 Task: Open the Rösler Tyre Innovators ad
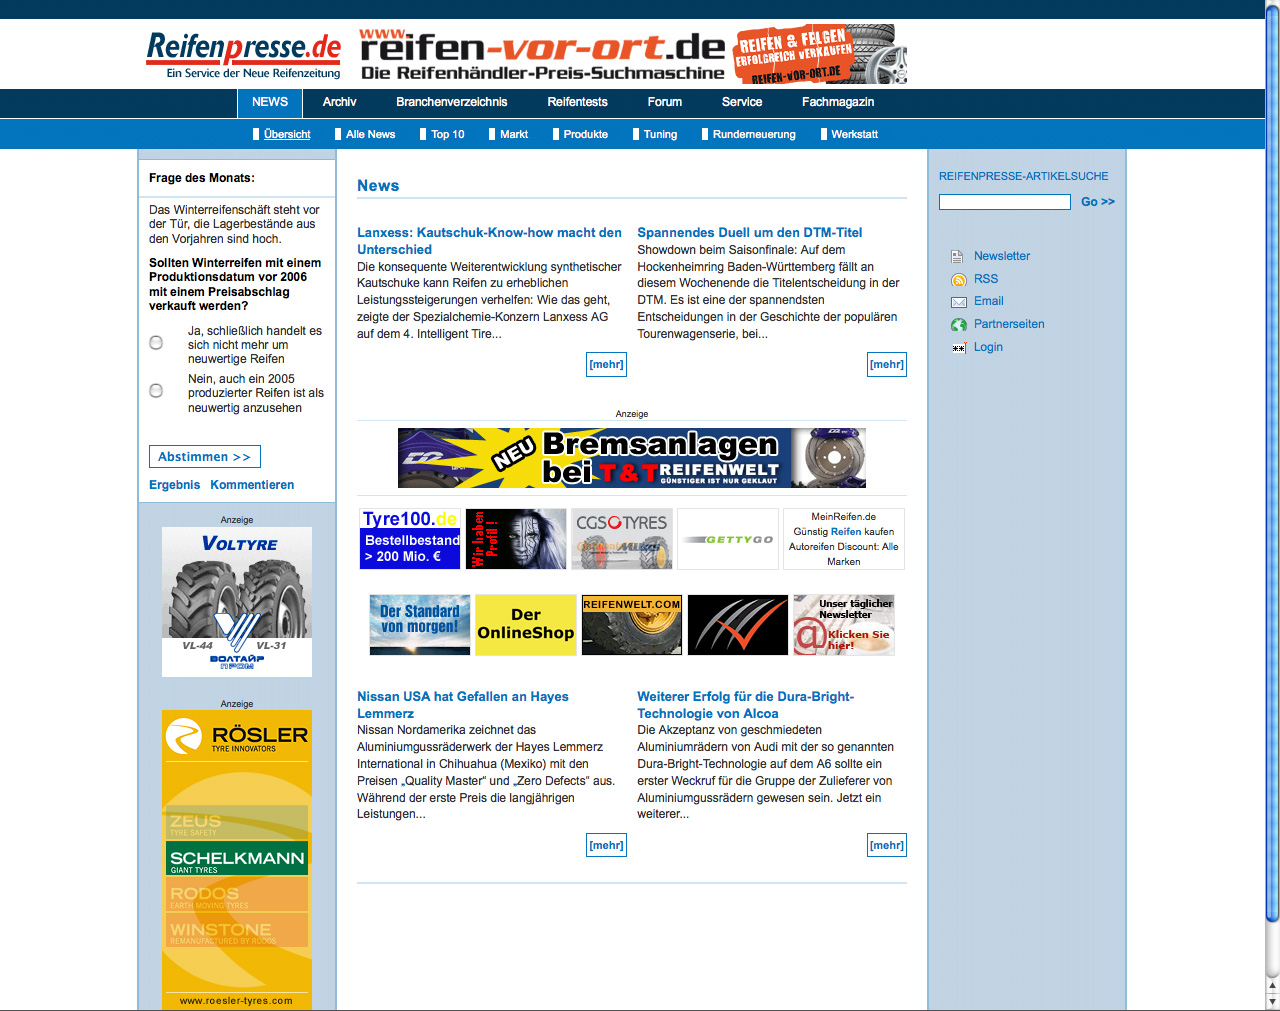(237, 860)
